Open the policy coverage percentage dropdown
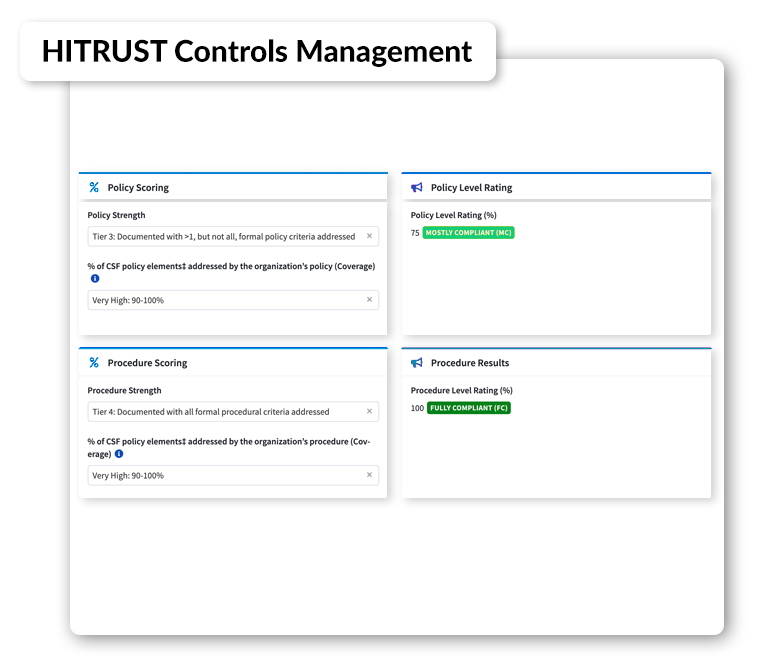Image resolution: width=768 pixels, height=669 pixels. pyautogui.click(x=233, y=300)
